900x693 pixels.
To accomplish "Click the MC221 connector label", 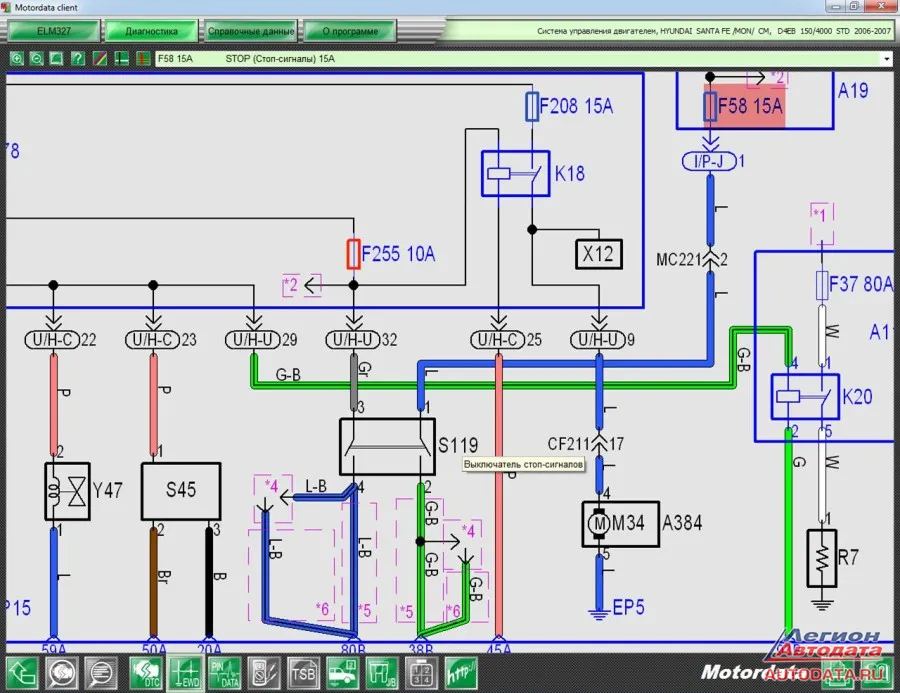I will (x=679, y=260).
